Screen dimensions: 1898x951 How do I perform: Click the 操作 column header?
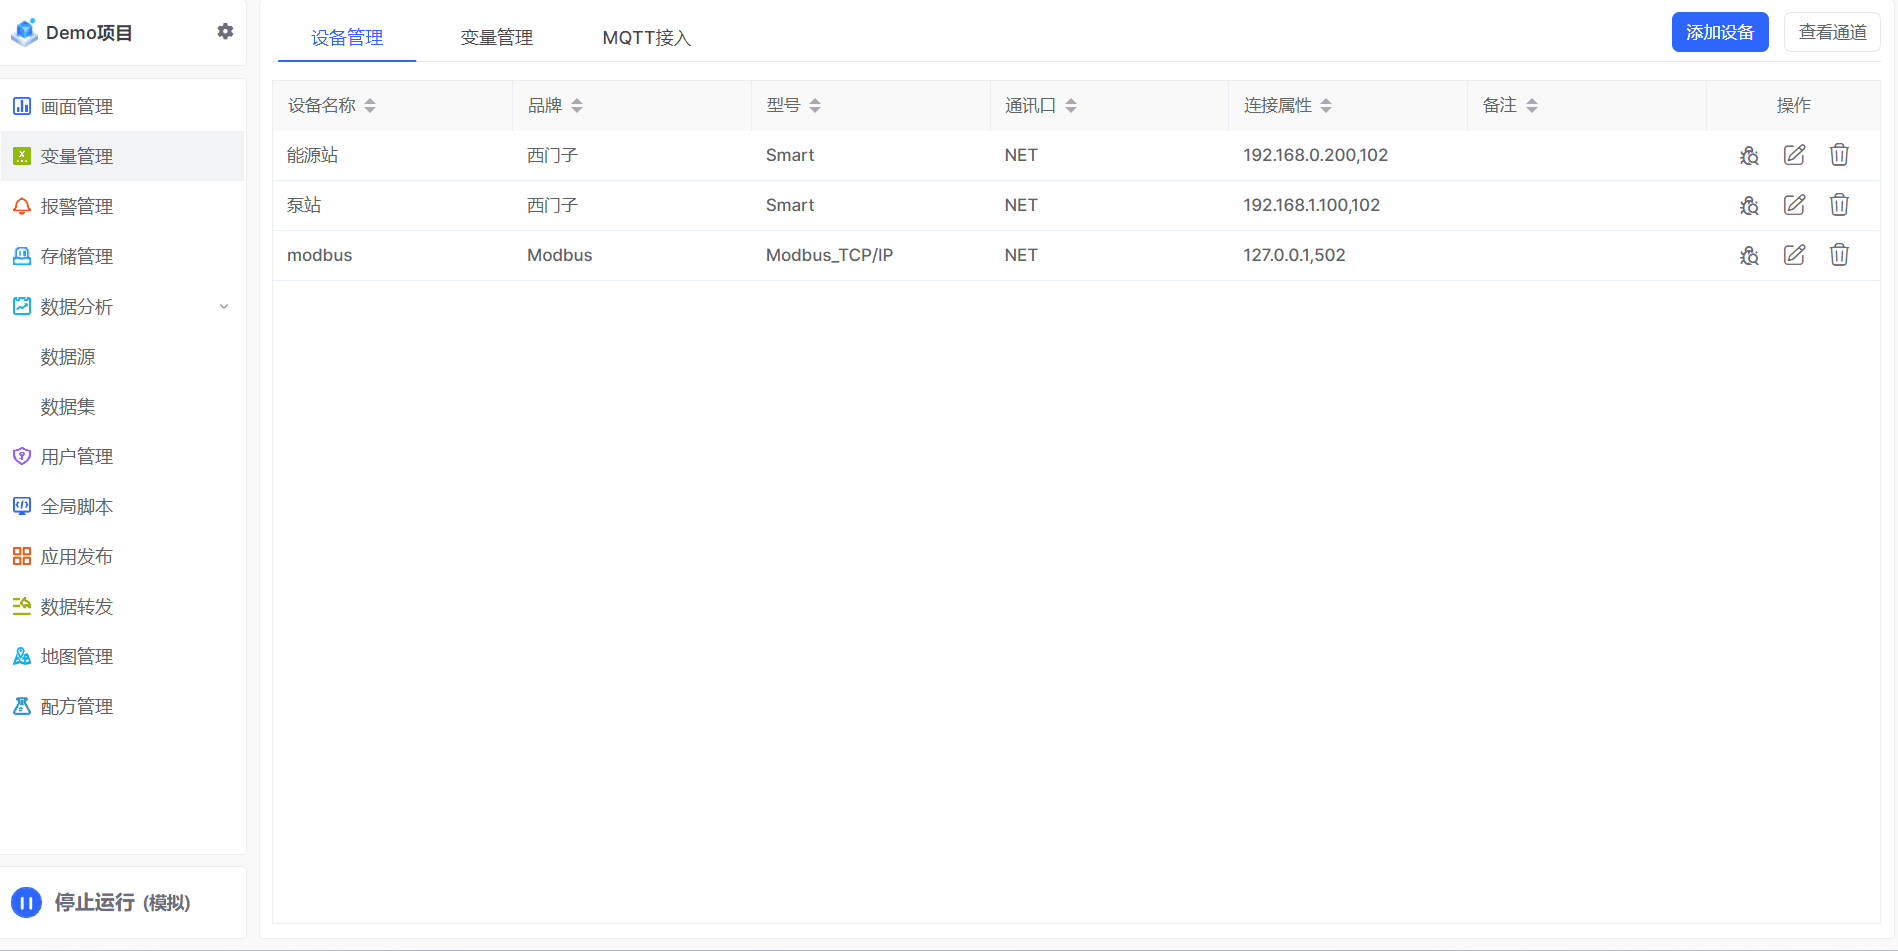(1793, 105)
